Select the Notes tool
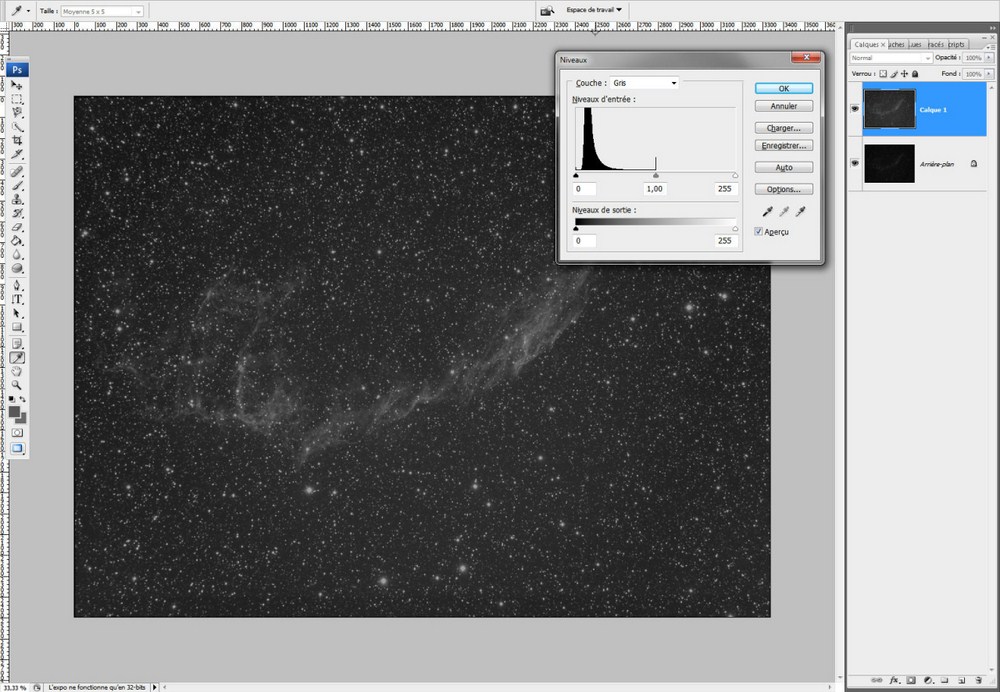Screen dimensions: 1000x692 (x=17, y=344)
